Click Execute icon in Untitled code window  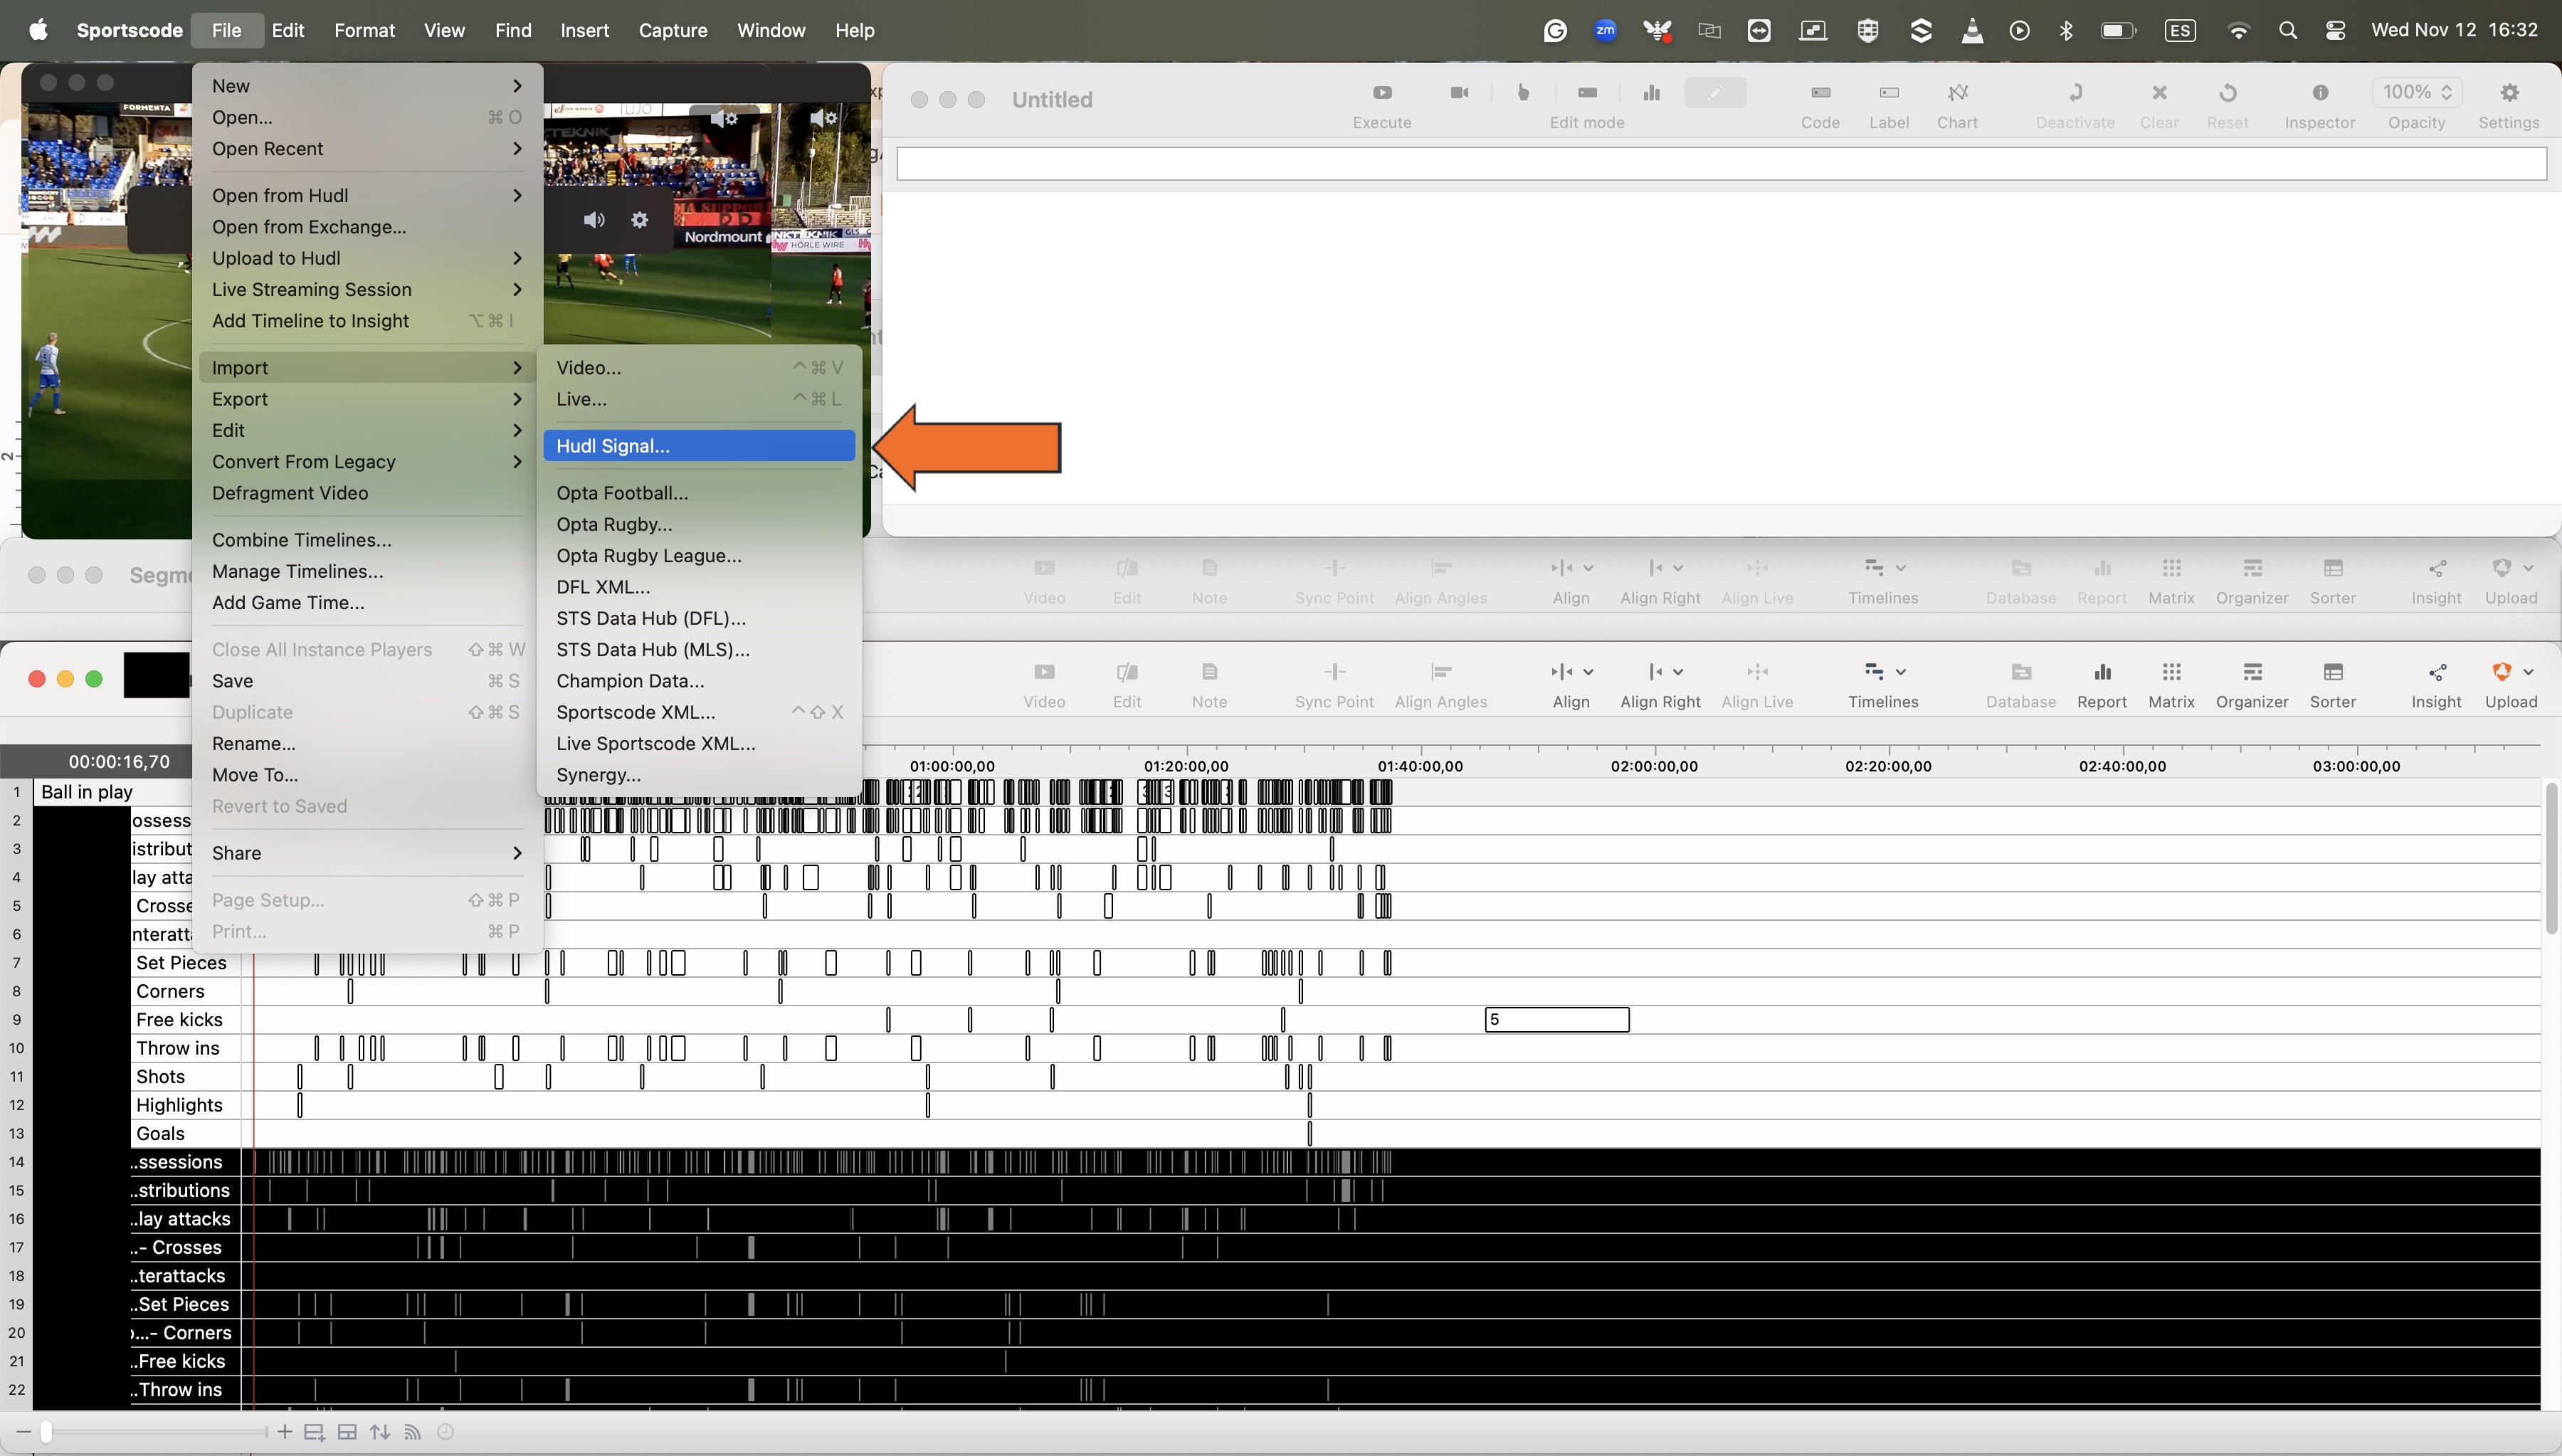tap(1382, 93)
